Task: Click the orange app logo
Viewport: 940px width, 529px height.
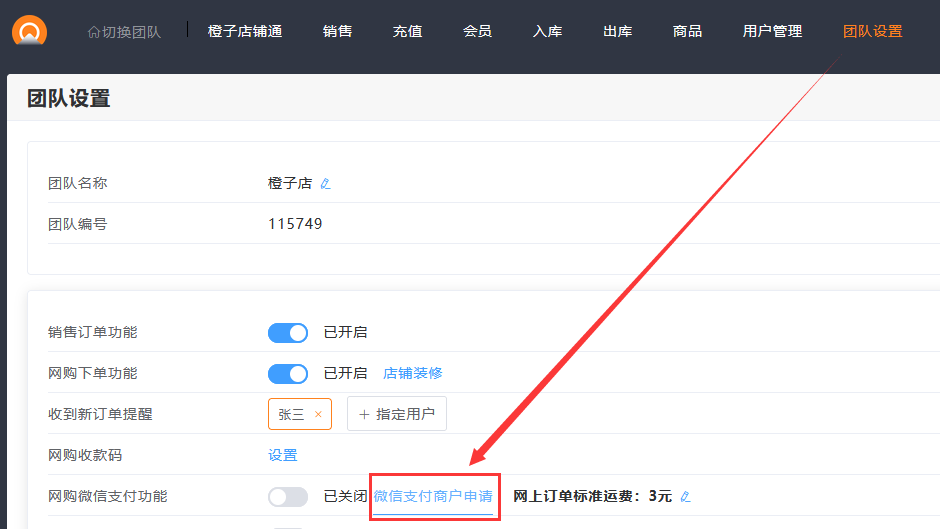Action: point(30,31)
